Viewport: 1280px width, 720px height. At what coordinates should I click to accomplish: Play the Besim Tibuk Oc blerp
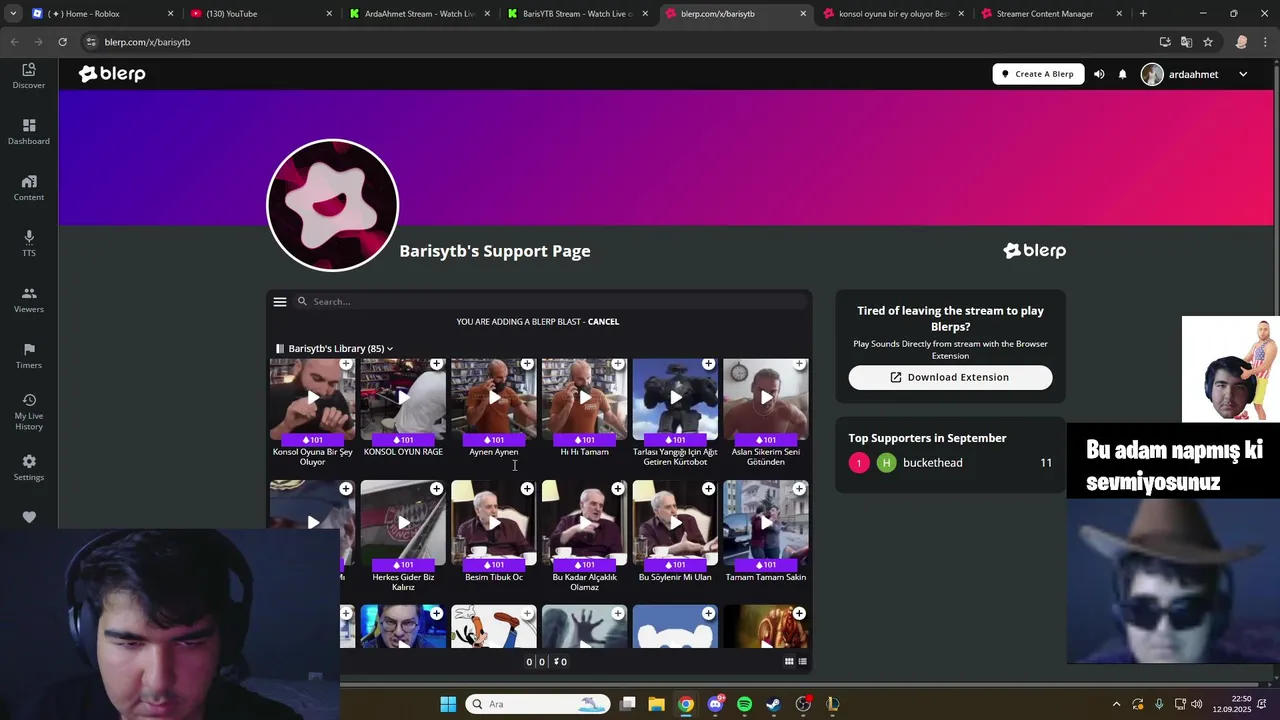click(x=494, y=522)
